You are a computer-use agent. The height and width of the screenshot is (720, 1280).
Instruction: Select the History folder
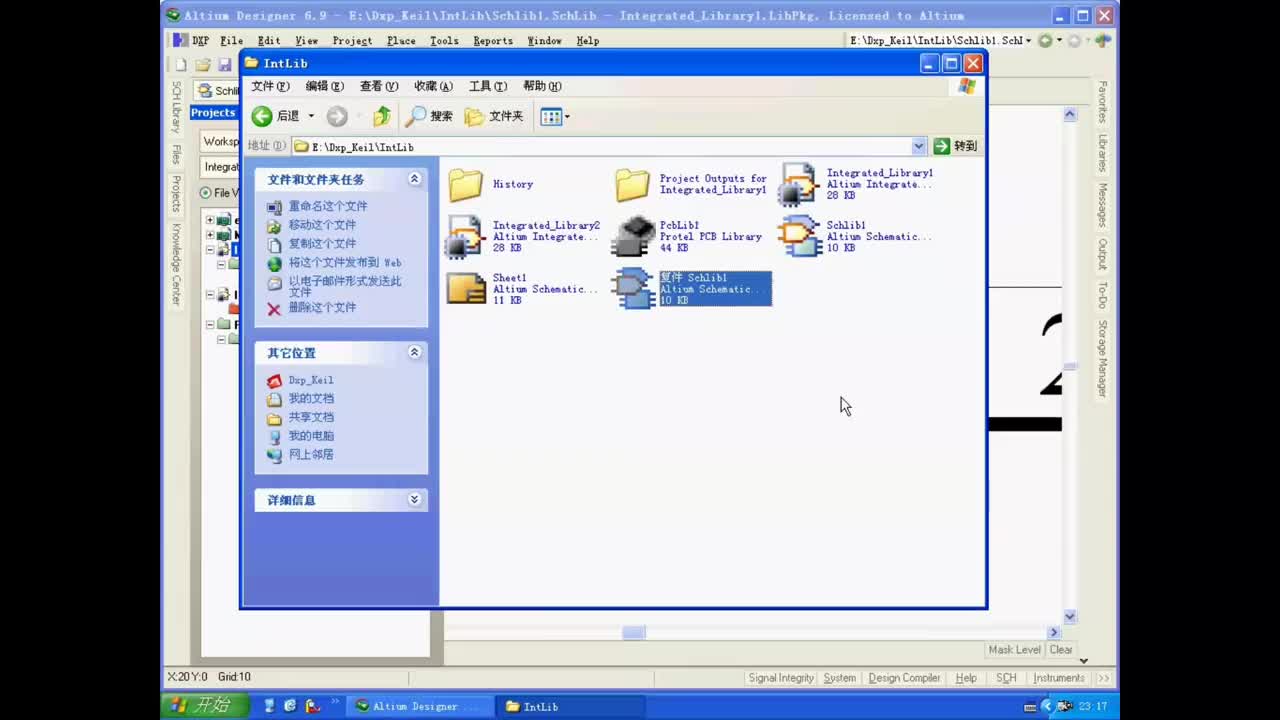(x=490, y=184)
